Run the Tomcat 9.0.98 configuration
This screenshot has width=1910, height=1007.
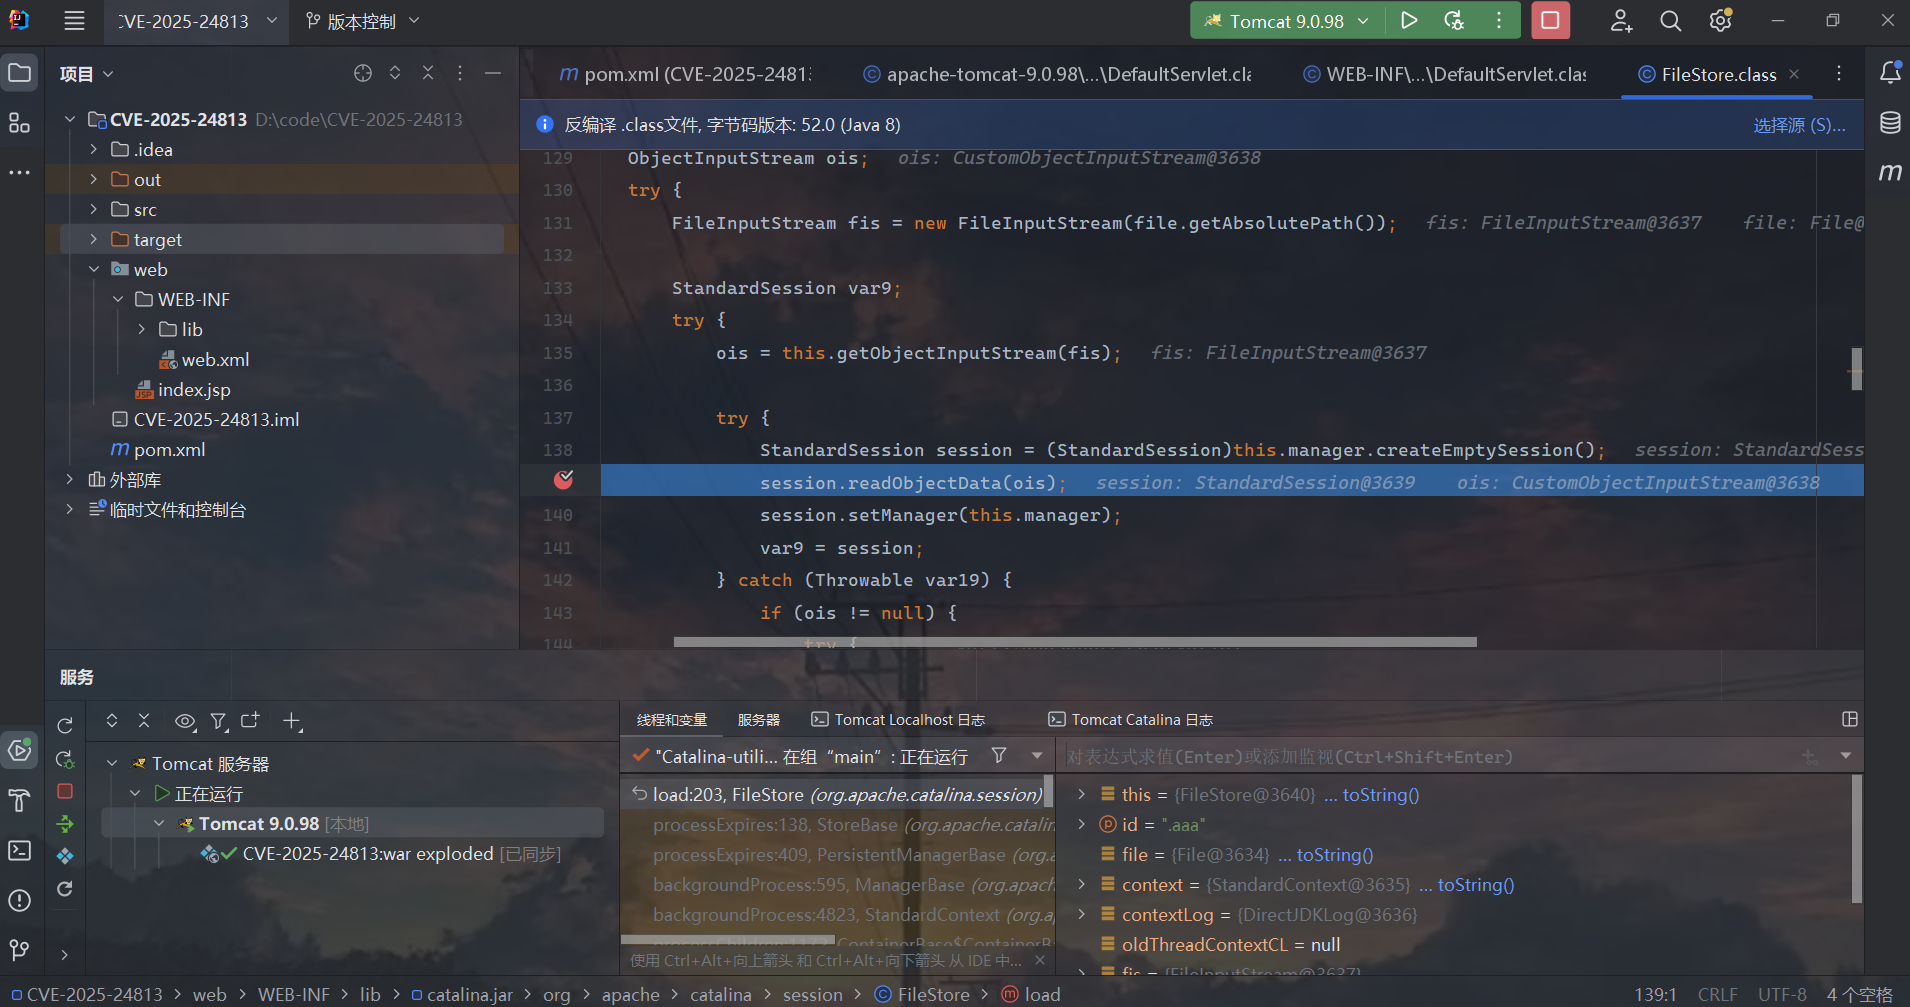coord(1408,20)
